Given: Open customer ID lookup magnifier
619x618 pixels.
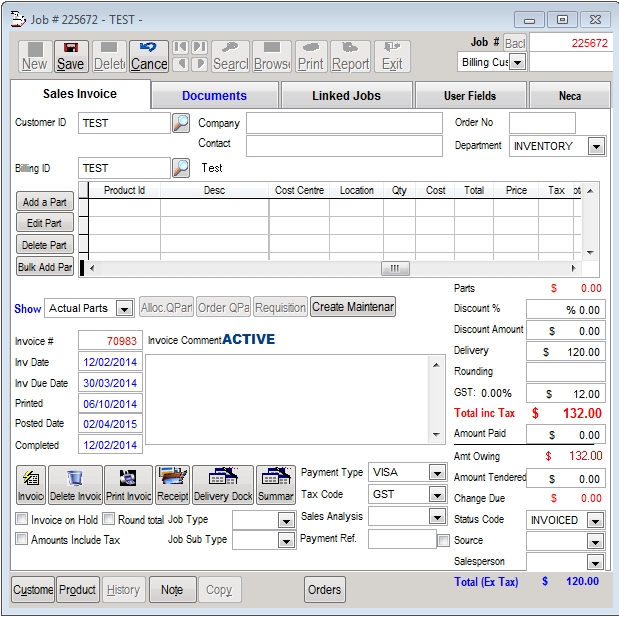Looking at the screenshot, I should click(181, 123).
